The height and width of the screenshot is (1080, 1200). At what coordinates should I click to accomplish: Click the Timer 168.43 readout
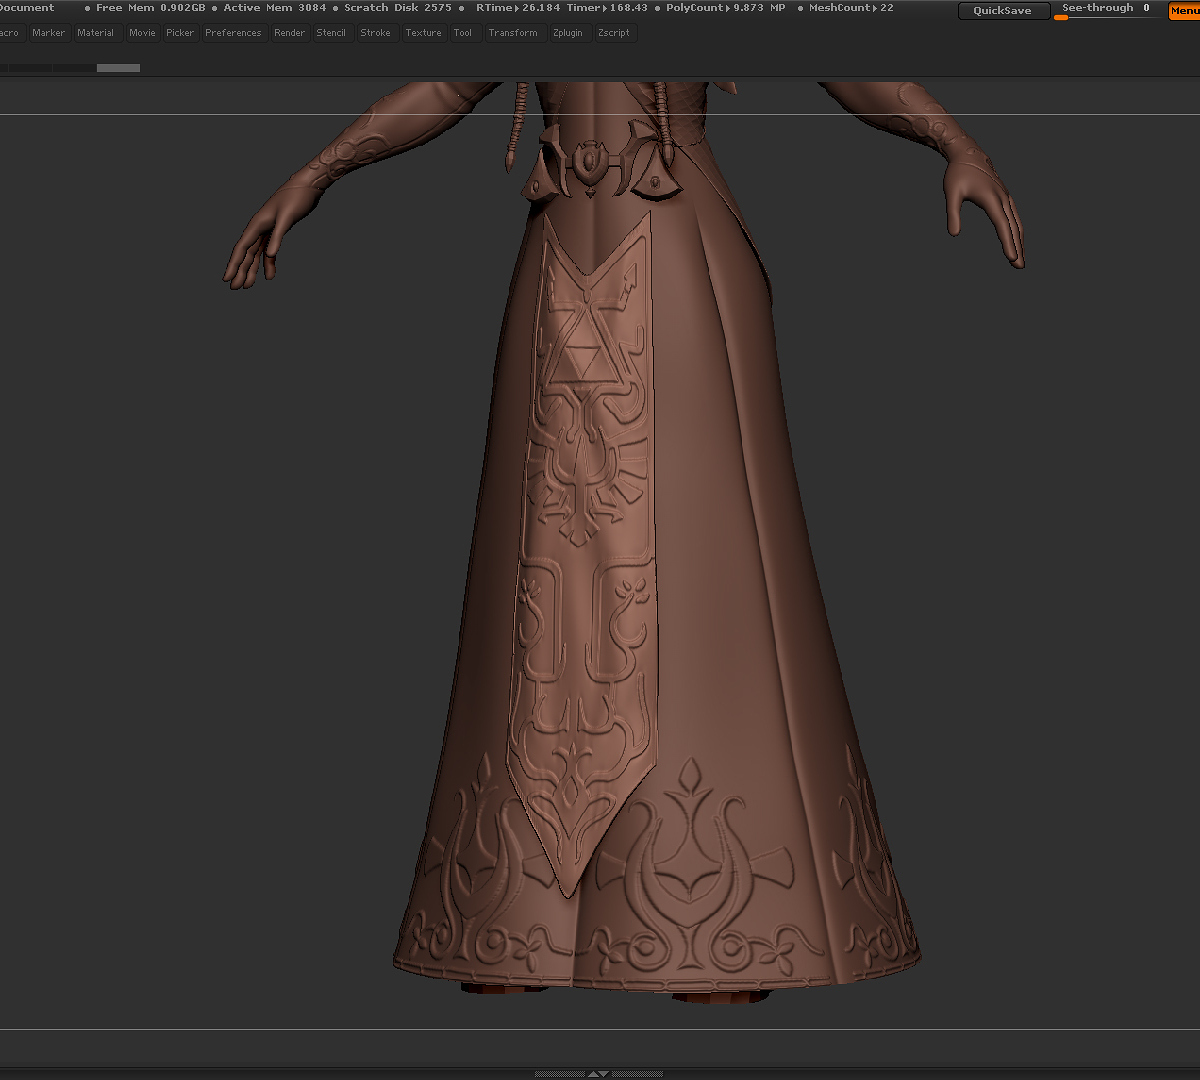tap(607, 8)
